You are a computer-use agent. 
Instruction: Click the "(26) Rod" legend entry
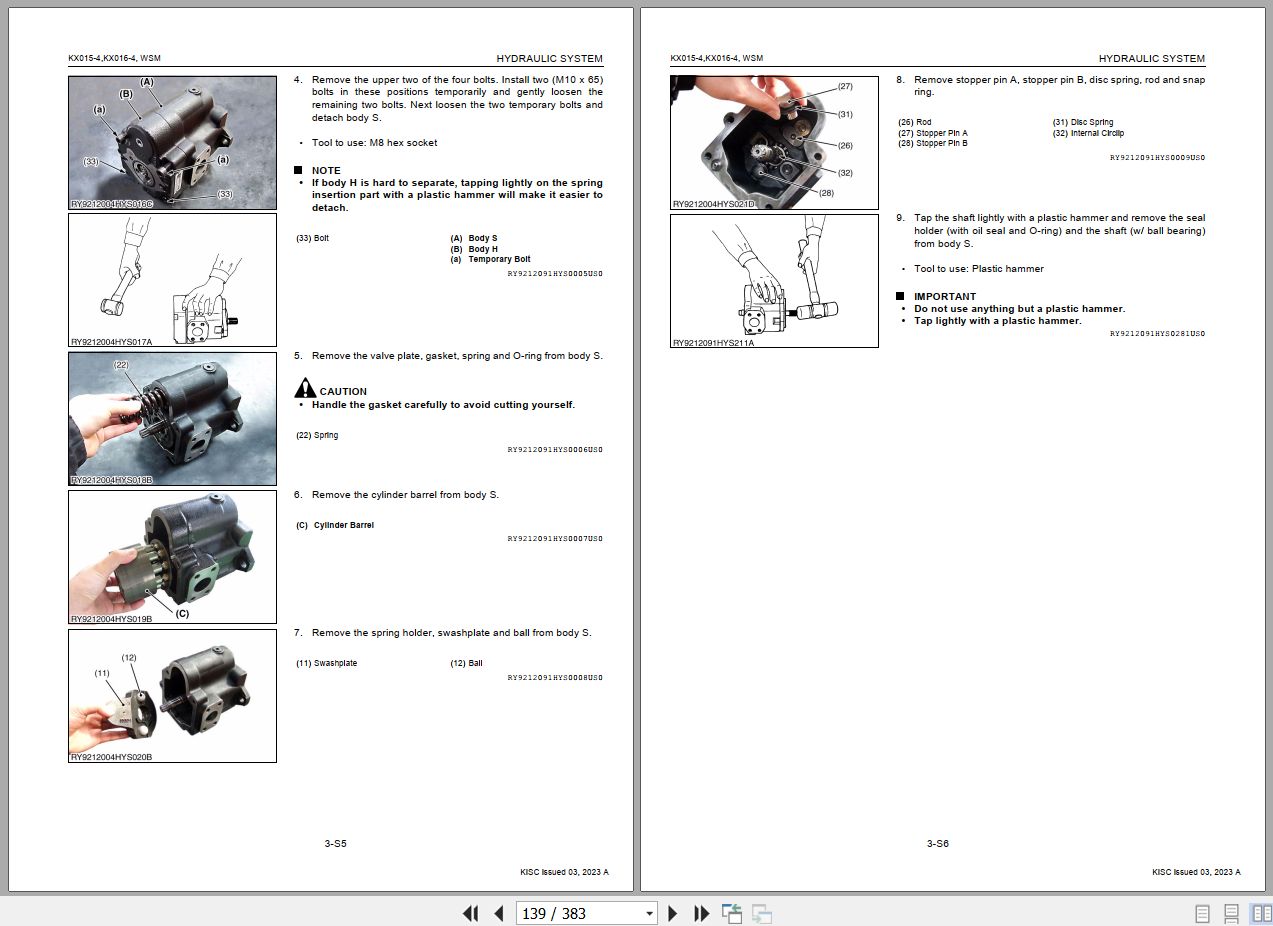915,122
